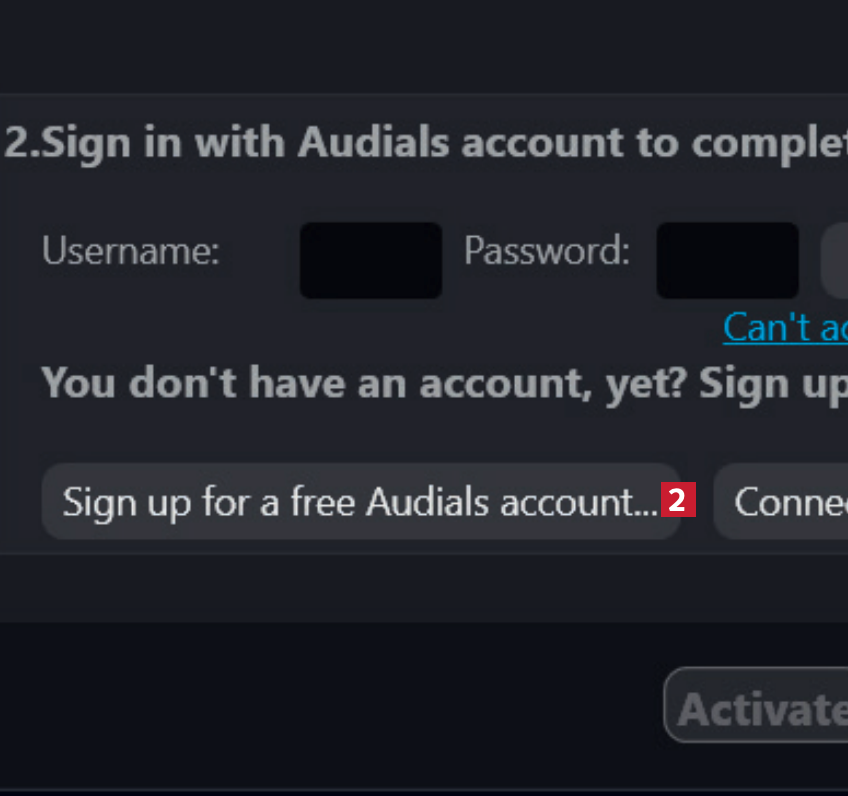Click the red number 2 badge
Screen dimensions: 848x796
677,500
